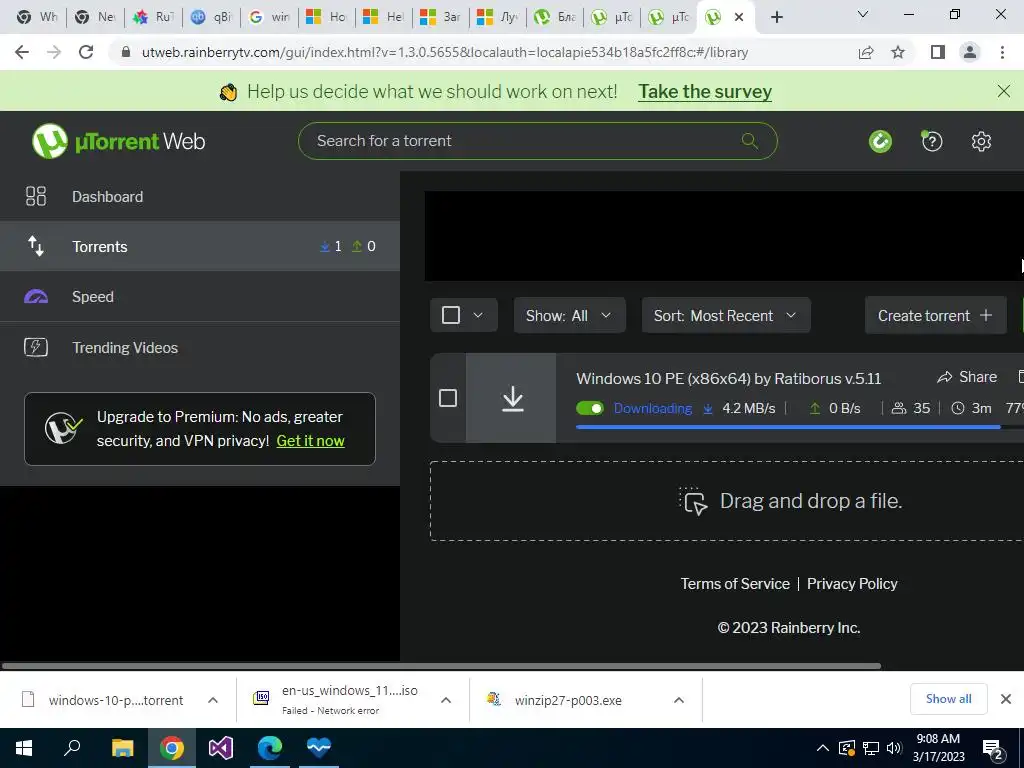
Task: Expand options for windows-10-p....torrent download
Action: pos(213,700)
